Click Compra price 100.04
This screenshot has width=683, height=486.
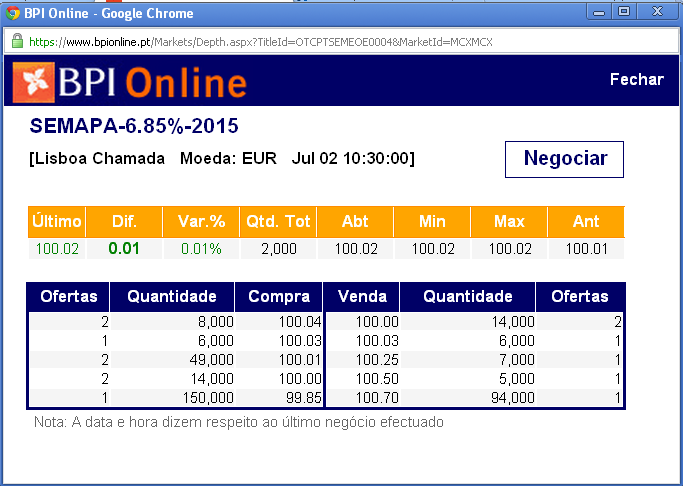(x=300, y=322)
